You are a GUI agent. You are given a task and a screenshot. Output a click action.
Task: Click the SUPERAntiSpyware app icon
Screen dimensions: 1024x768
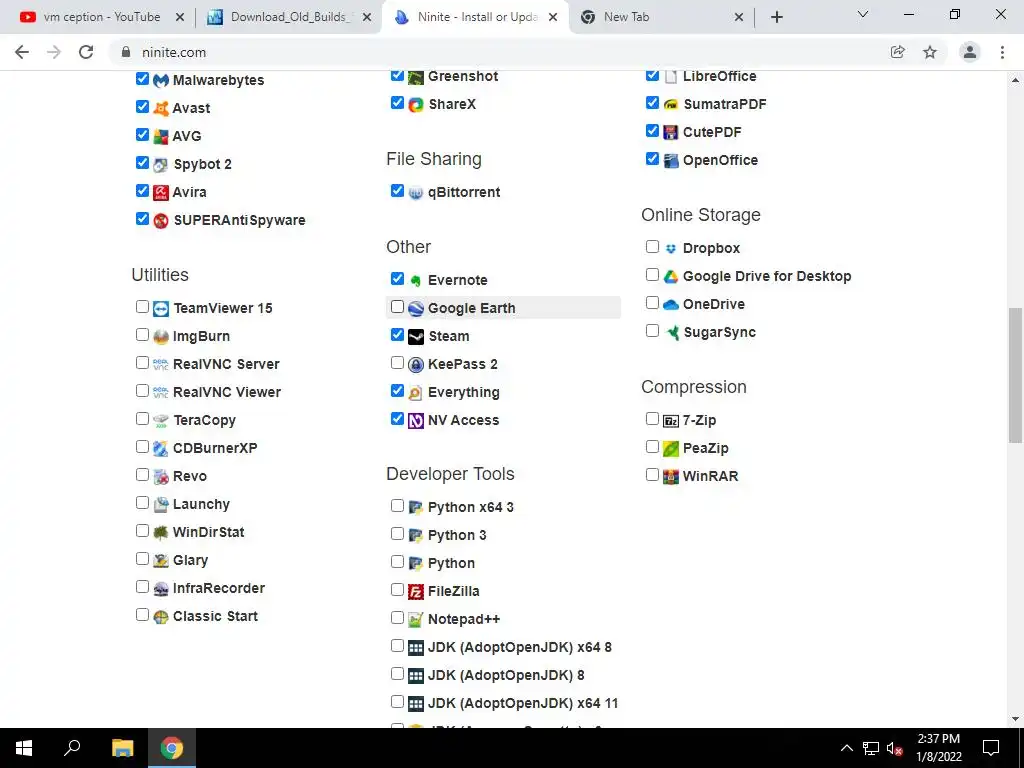161,221
